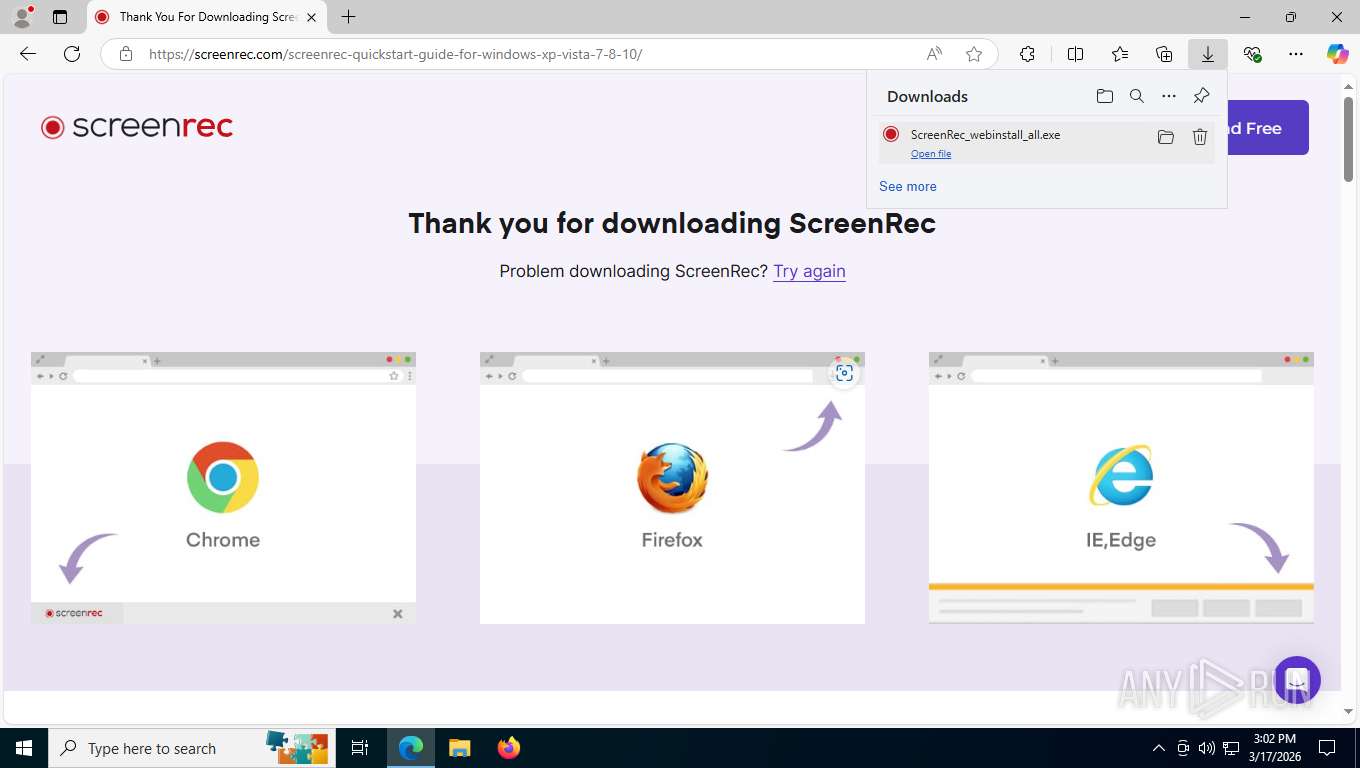Click the Chrome instruction image
The image size is (1360, 768).
point(223,488)
